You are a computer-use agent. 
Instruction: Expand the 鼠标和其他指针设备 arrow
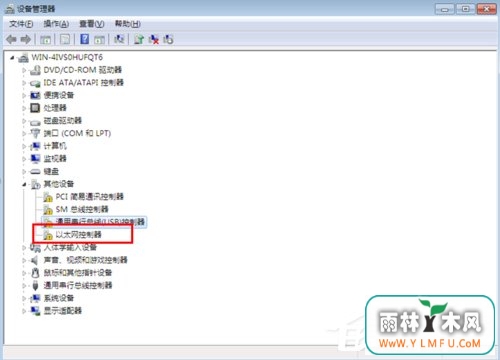(x=24, y=273)
